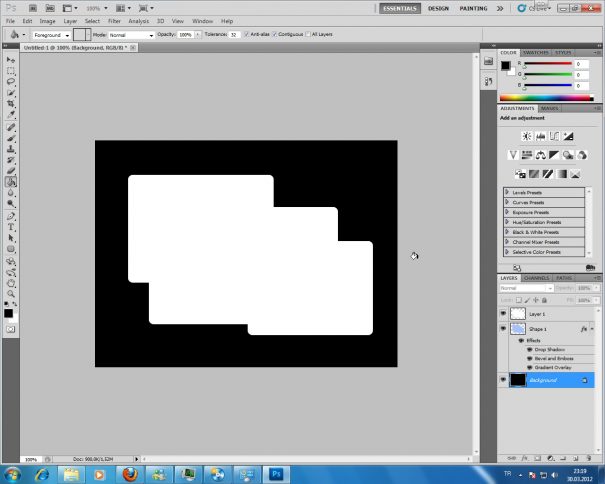Toggle the Anti-alias checkbox
605x484 pixels.
247,34
